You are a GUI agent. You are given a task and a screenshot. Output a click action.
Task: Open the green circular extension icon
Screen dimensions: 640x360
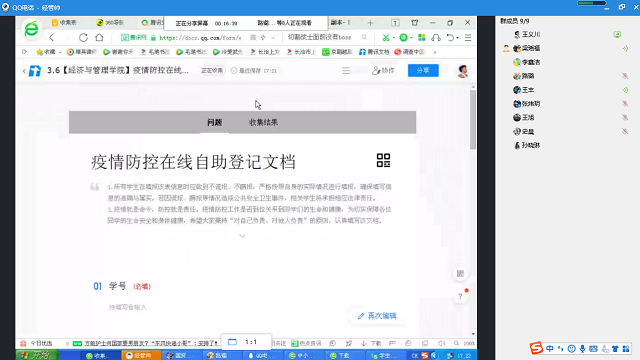(403, 38)
